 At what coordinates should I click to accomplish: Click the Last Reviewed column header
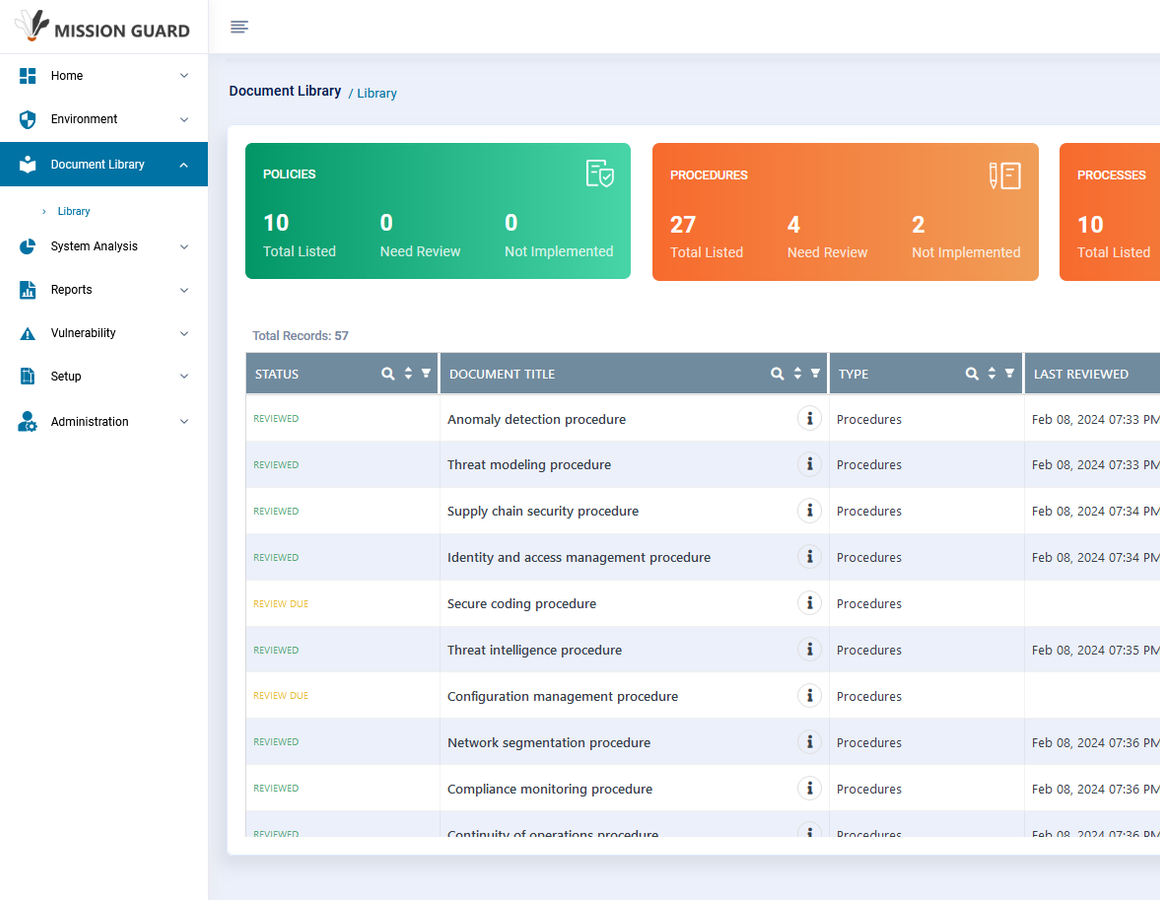(1092, 373)
